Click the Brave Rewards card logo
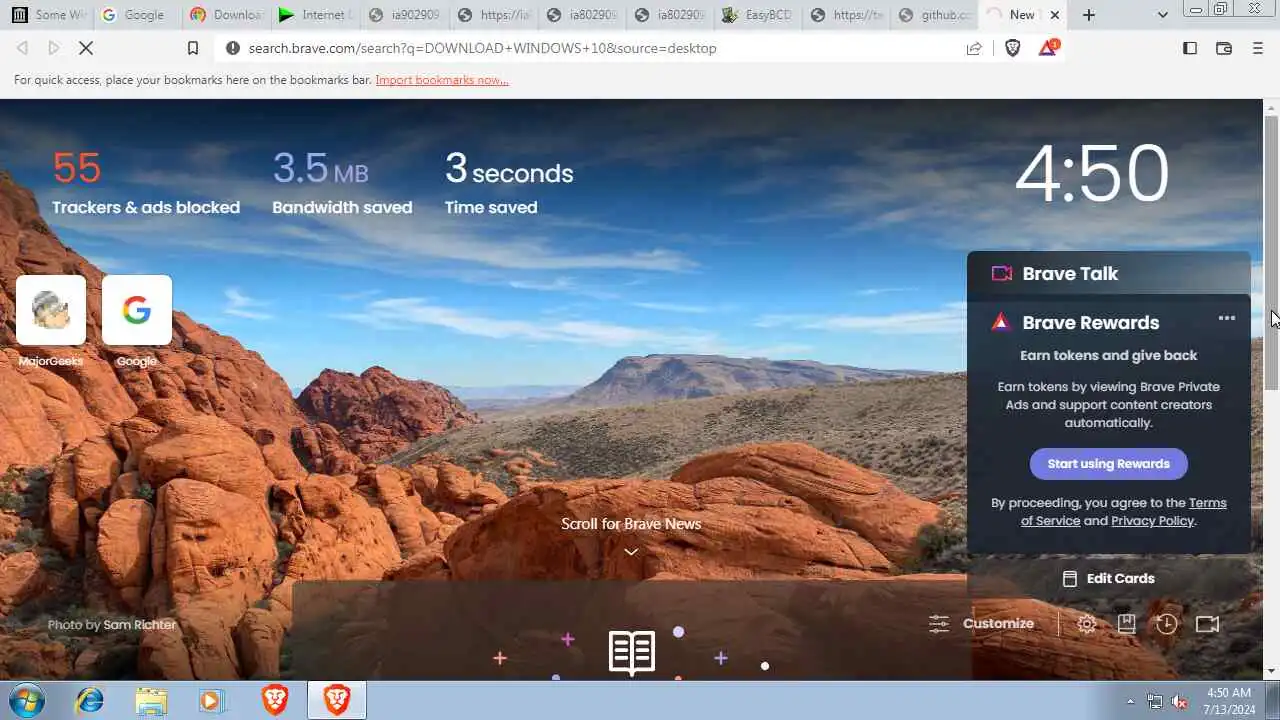 (1000, 322)
